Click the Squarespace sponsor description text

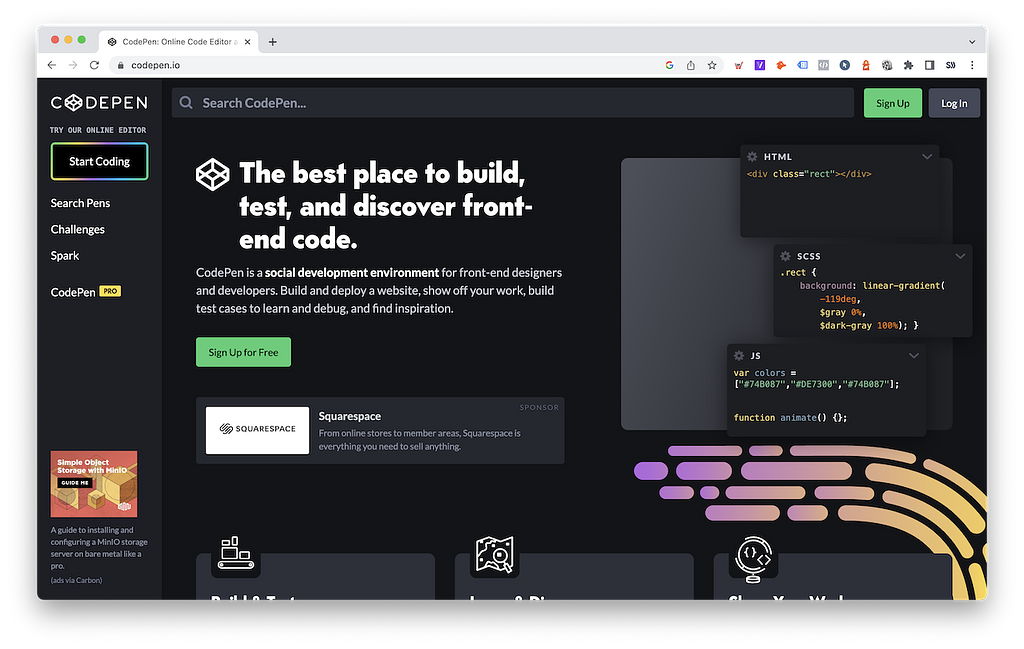(x=420, y=439)
